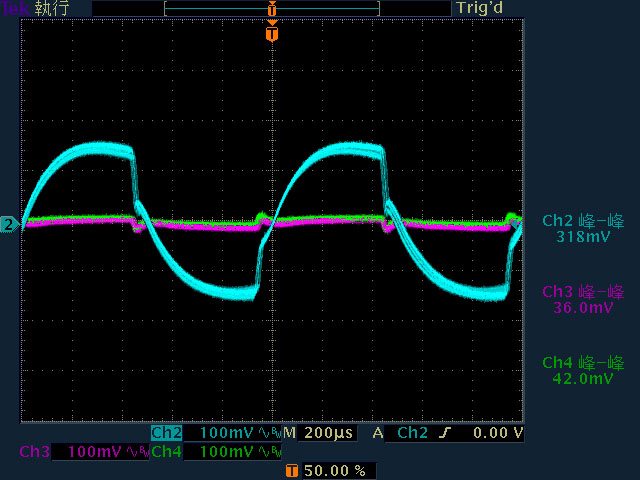
Task: Select the Ch3 channel label in magenta
Action: point(34,452)
